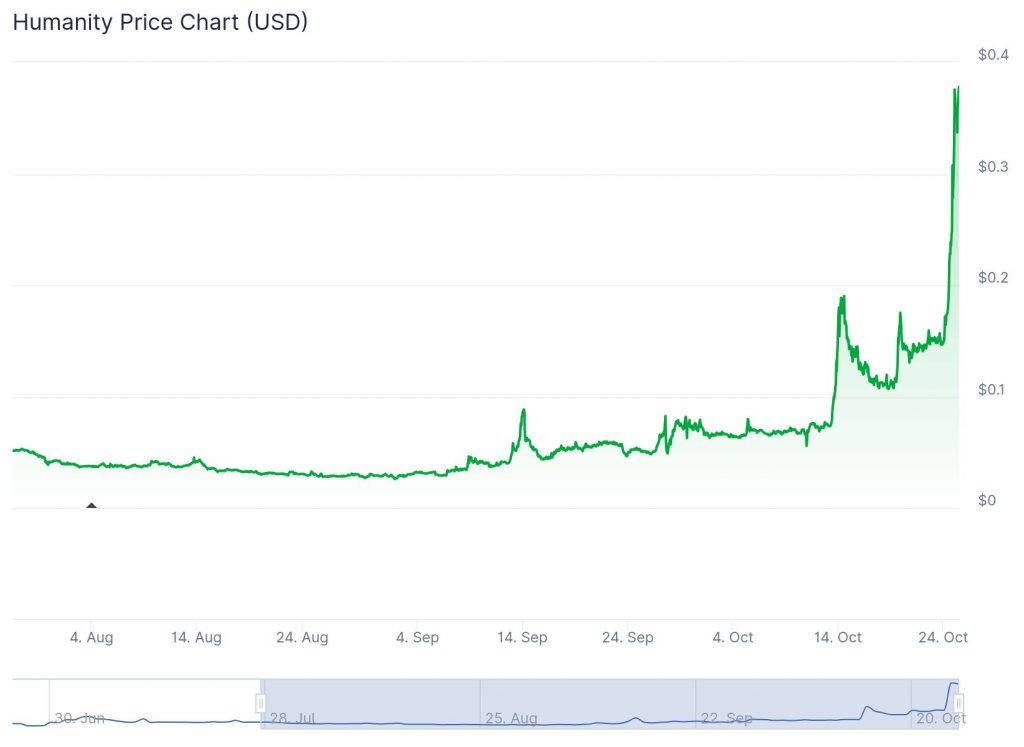This screenshot has height=747, width=1024.
Task: Select the 14. Oct x-axis date label
Action: tap(837, 637)
